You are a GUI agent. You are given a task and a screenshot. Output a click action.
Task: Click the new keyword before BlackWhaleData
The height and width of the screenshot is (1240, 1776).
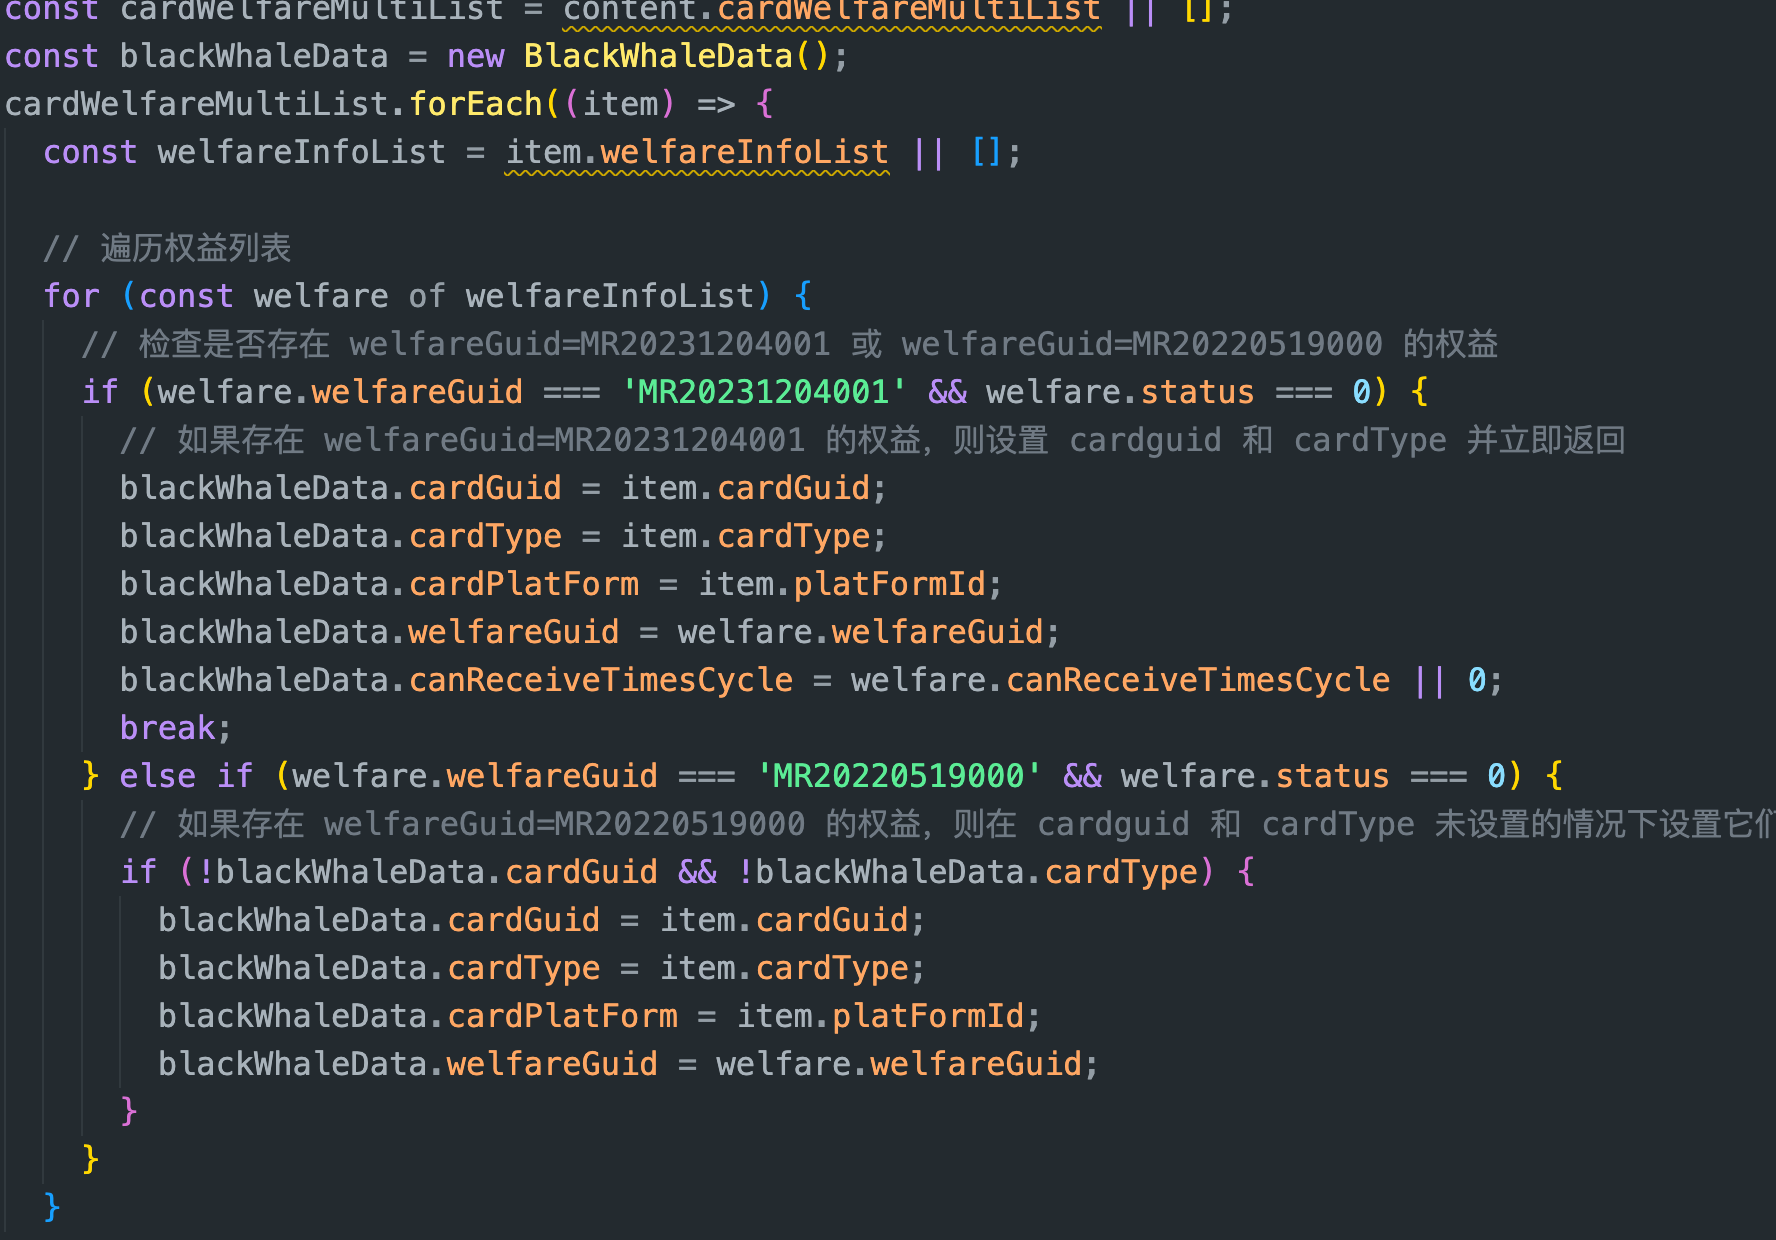(x=475, y=56)
